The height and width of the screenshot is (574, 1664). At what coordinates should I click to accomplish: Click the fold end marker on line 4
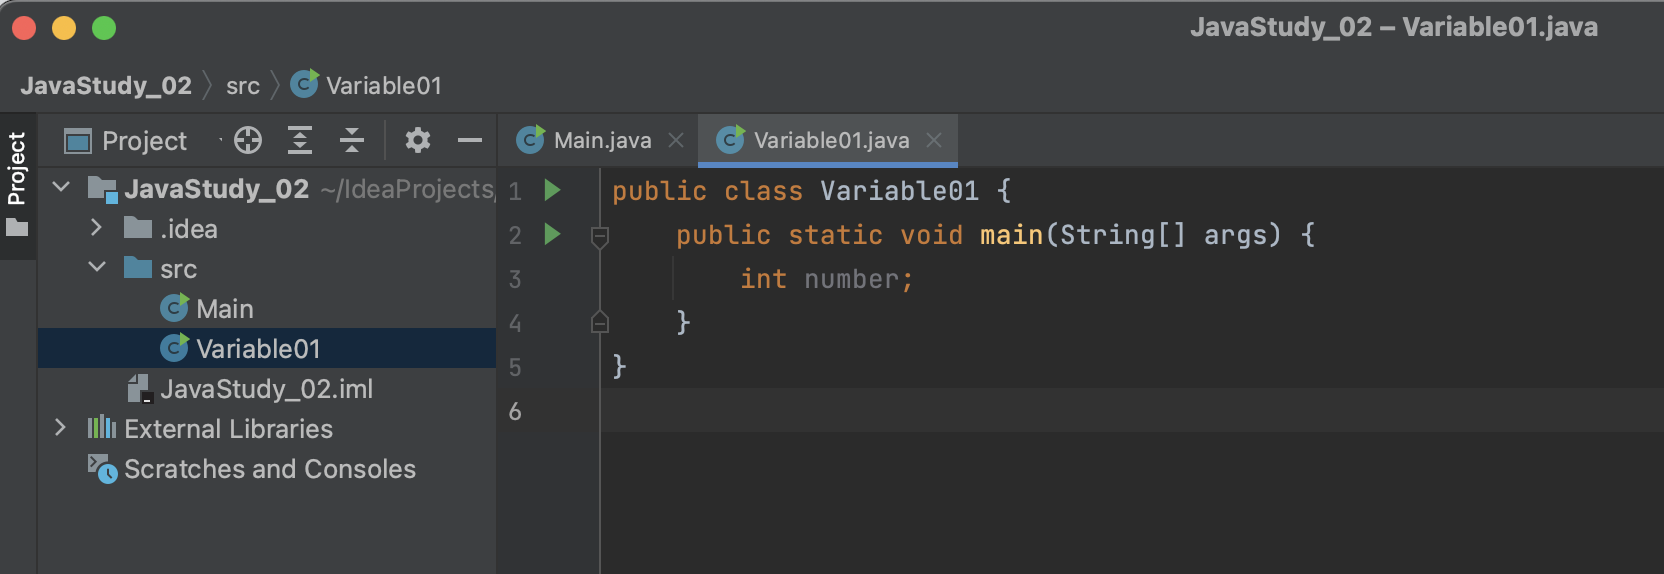coord(600,322)
